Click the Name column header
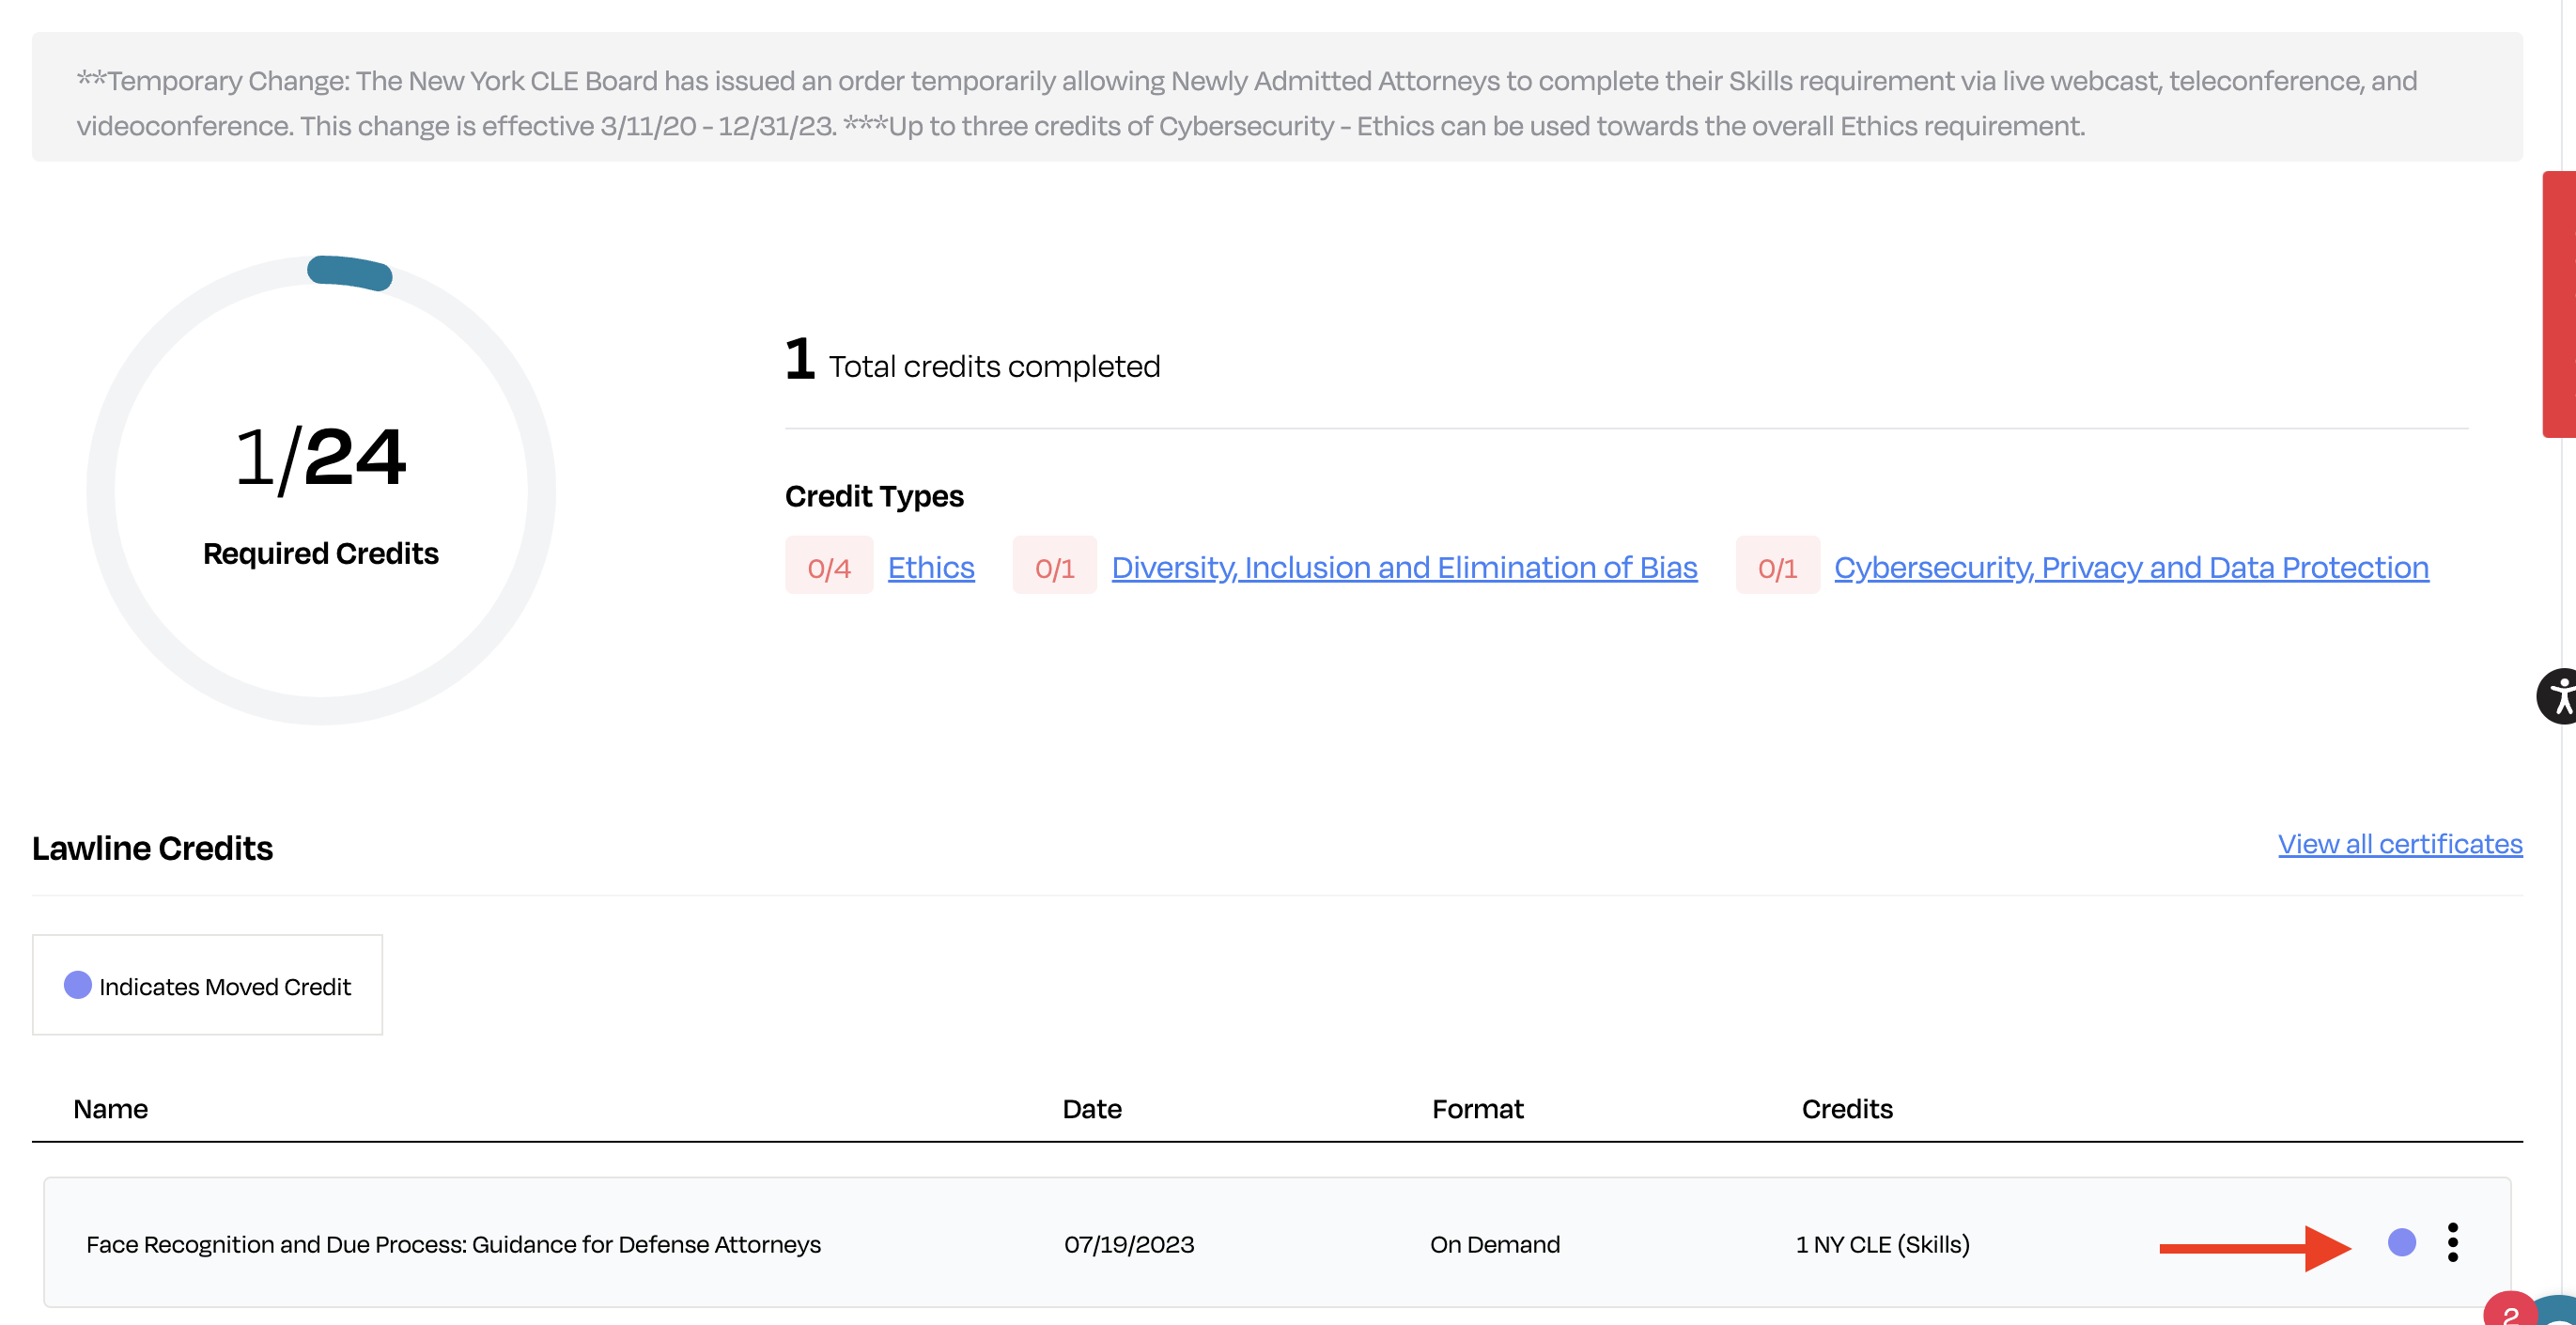 (110, 1109)
